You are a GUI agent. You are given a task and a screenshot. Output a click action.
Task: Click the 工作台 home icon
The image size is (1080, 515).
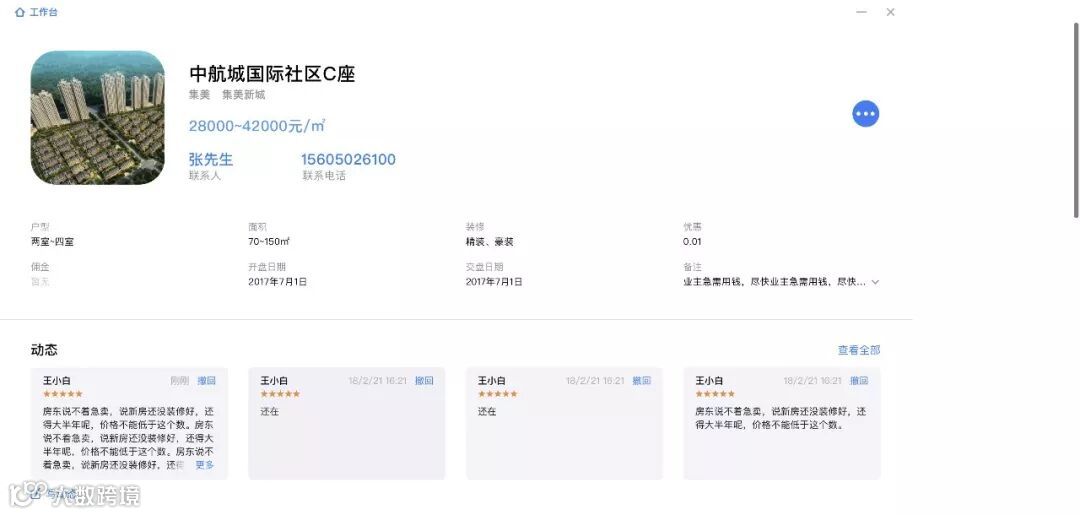pyautogui.click(x=19, y=12)
